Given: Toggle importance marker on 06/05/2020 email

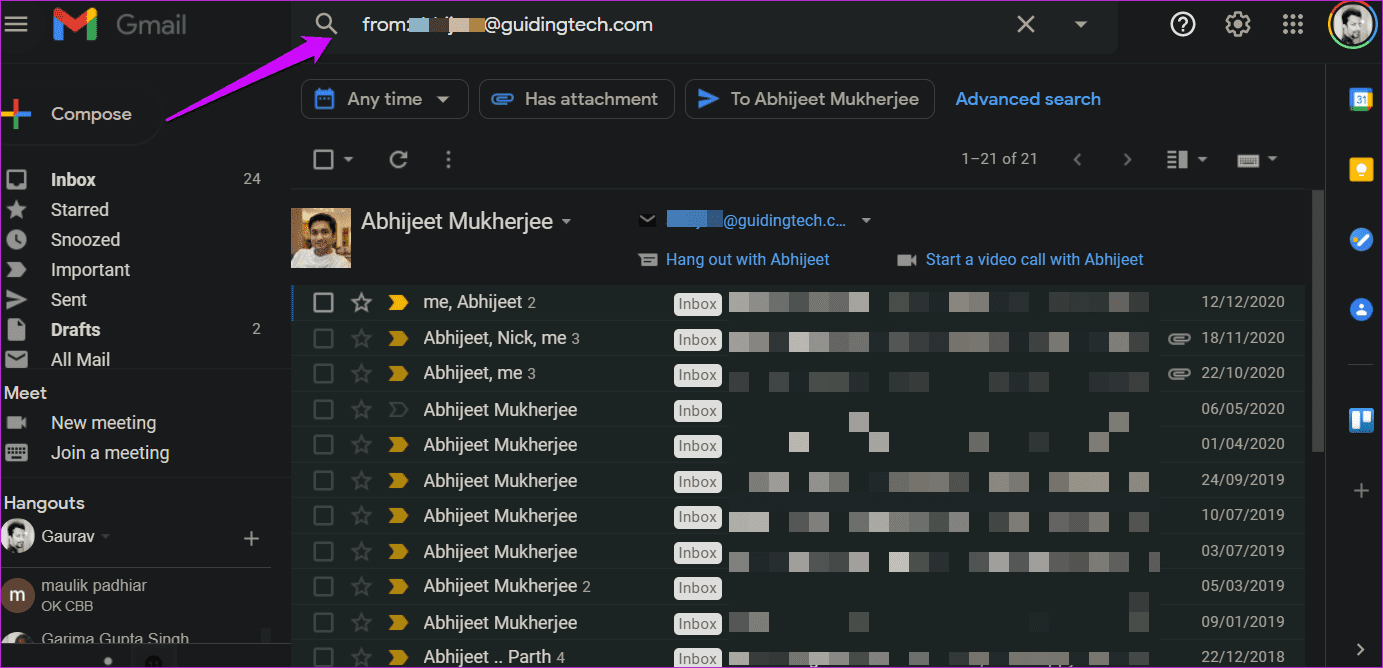Looking at the screenshot, I should tap(398, 409).
